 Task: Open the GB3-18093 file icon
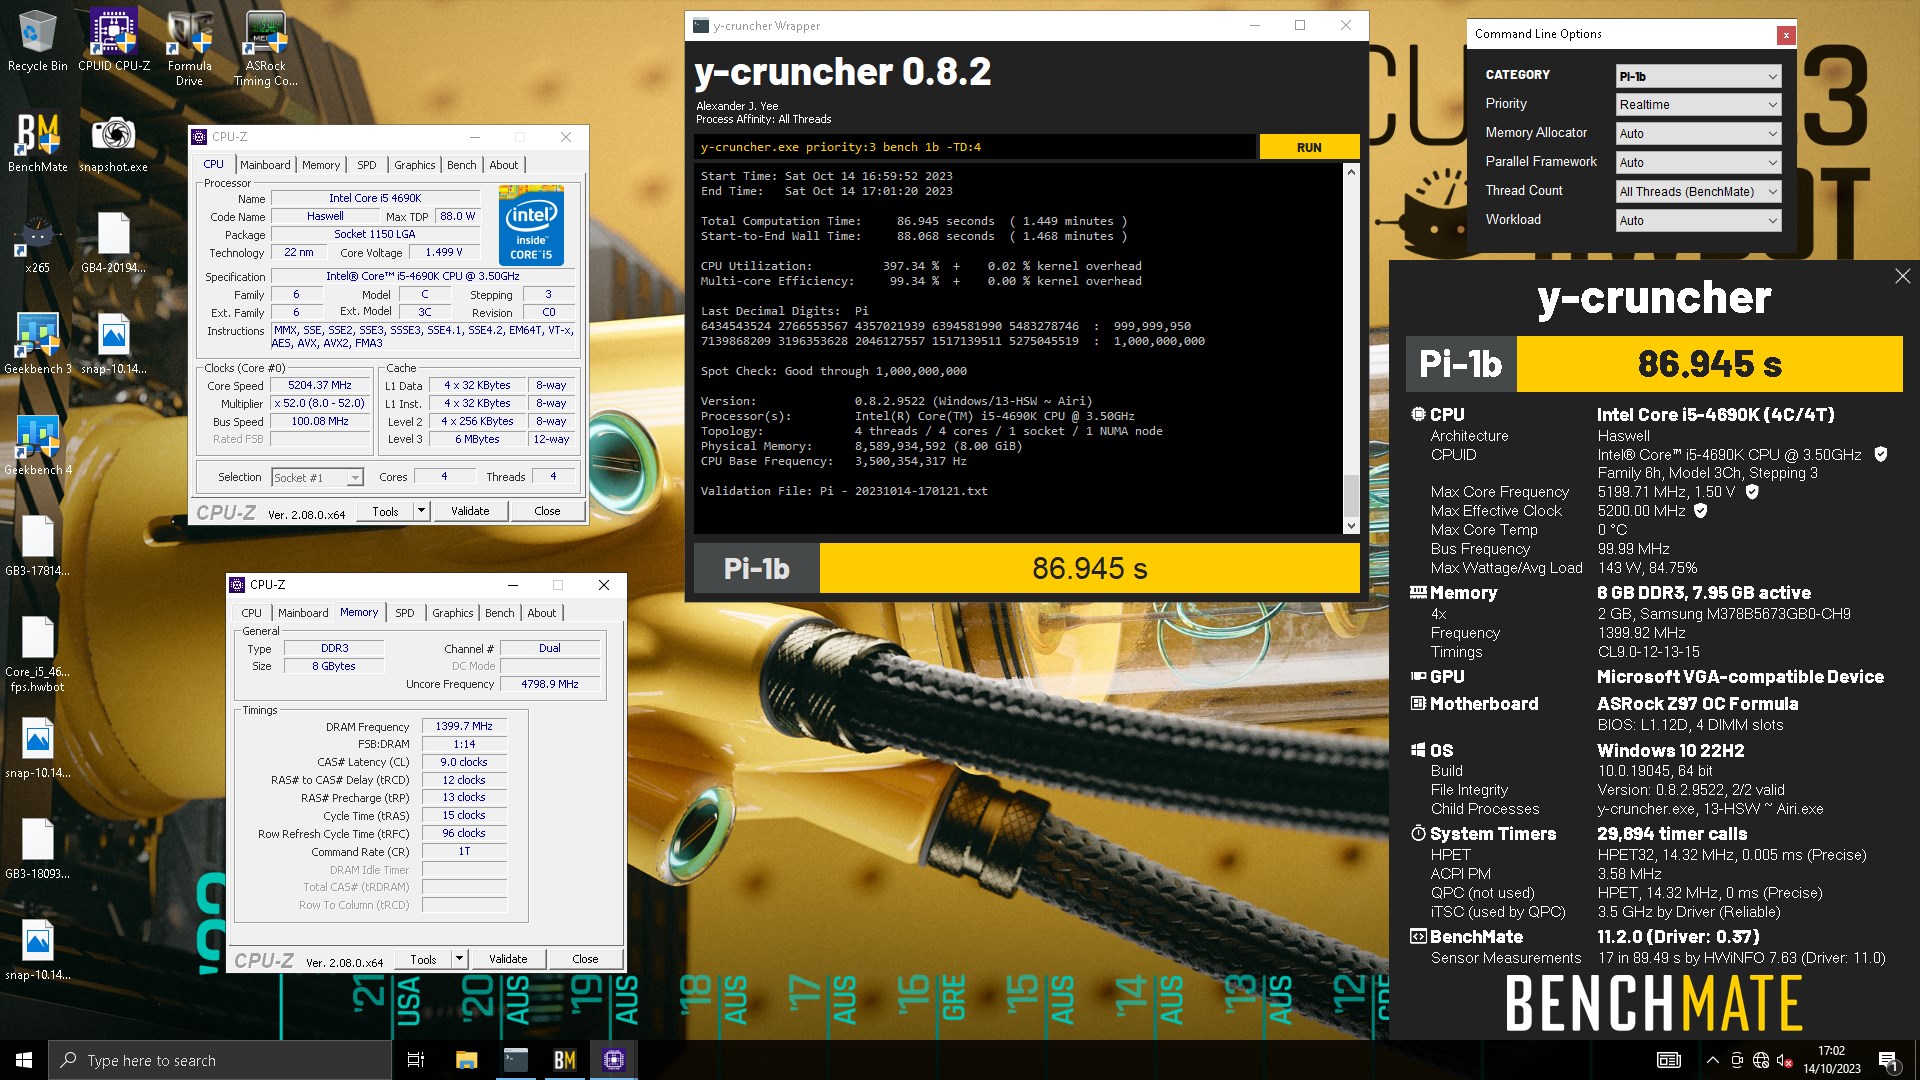(x=38, y=848)
